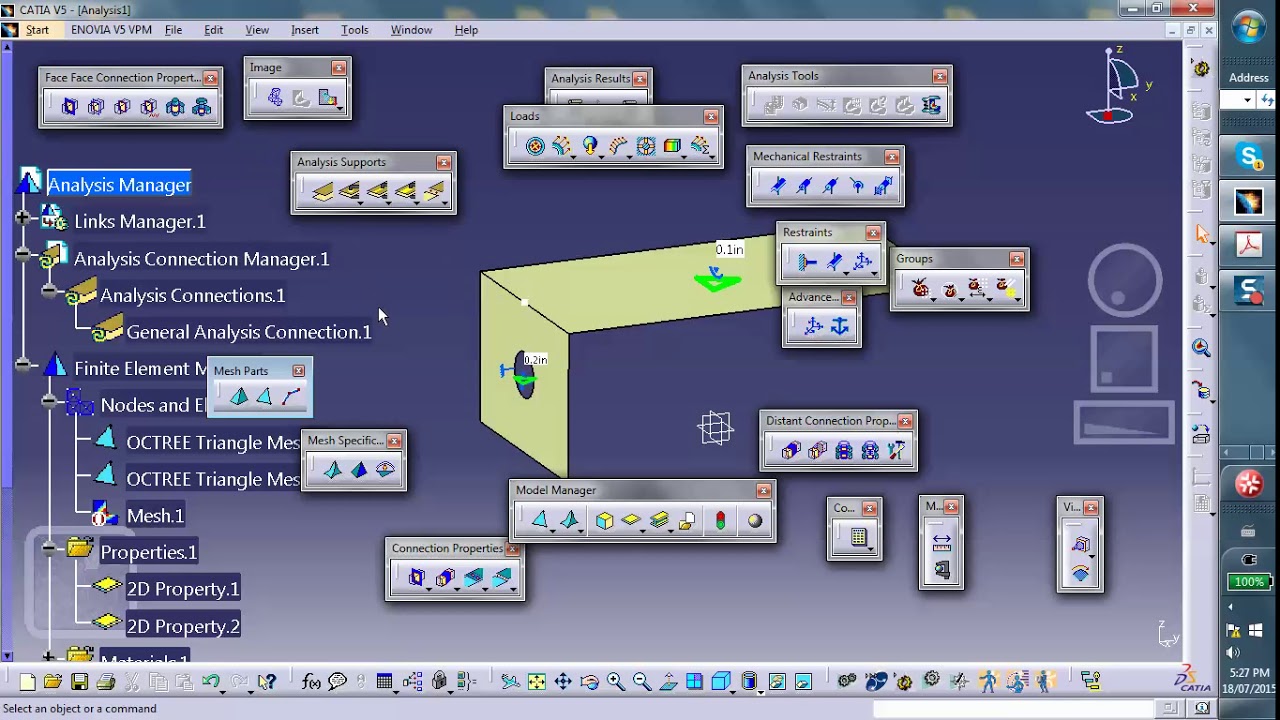1280x720 pixels.
Task: Select the Formula f(x) icon
Action: pyautogui.click(x=311, y=682)
